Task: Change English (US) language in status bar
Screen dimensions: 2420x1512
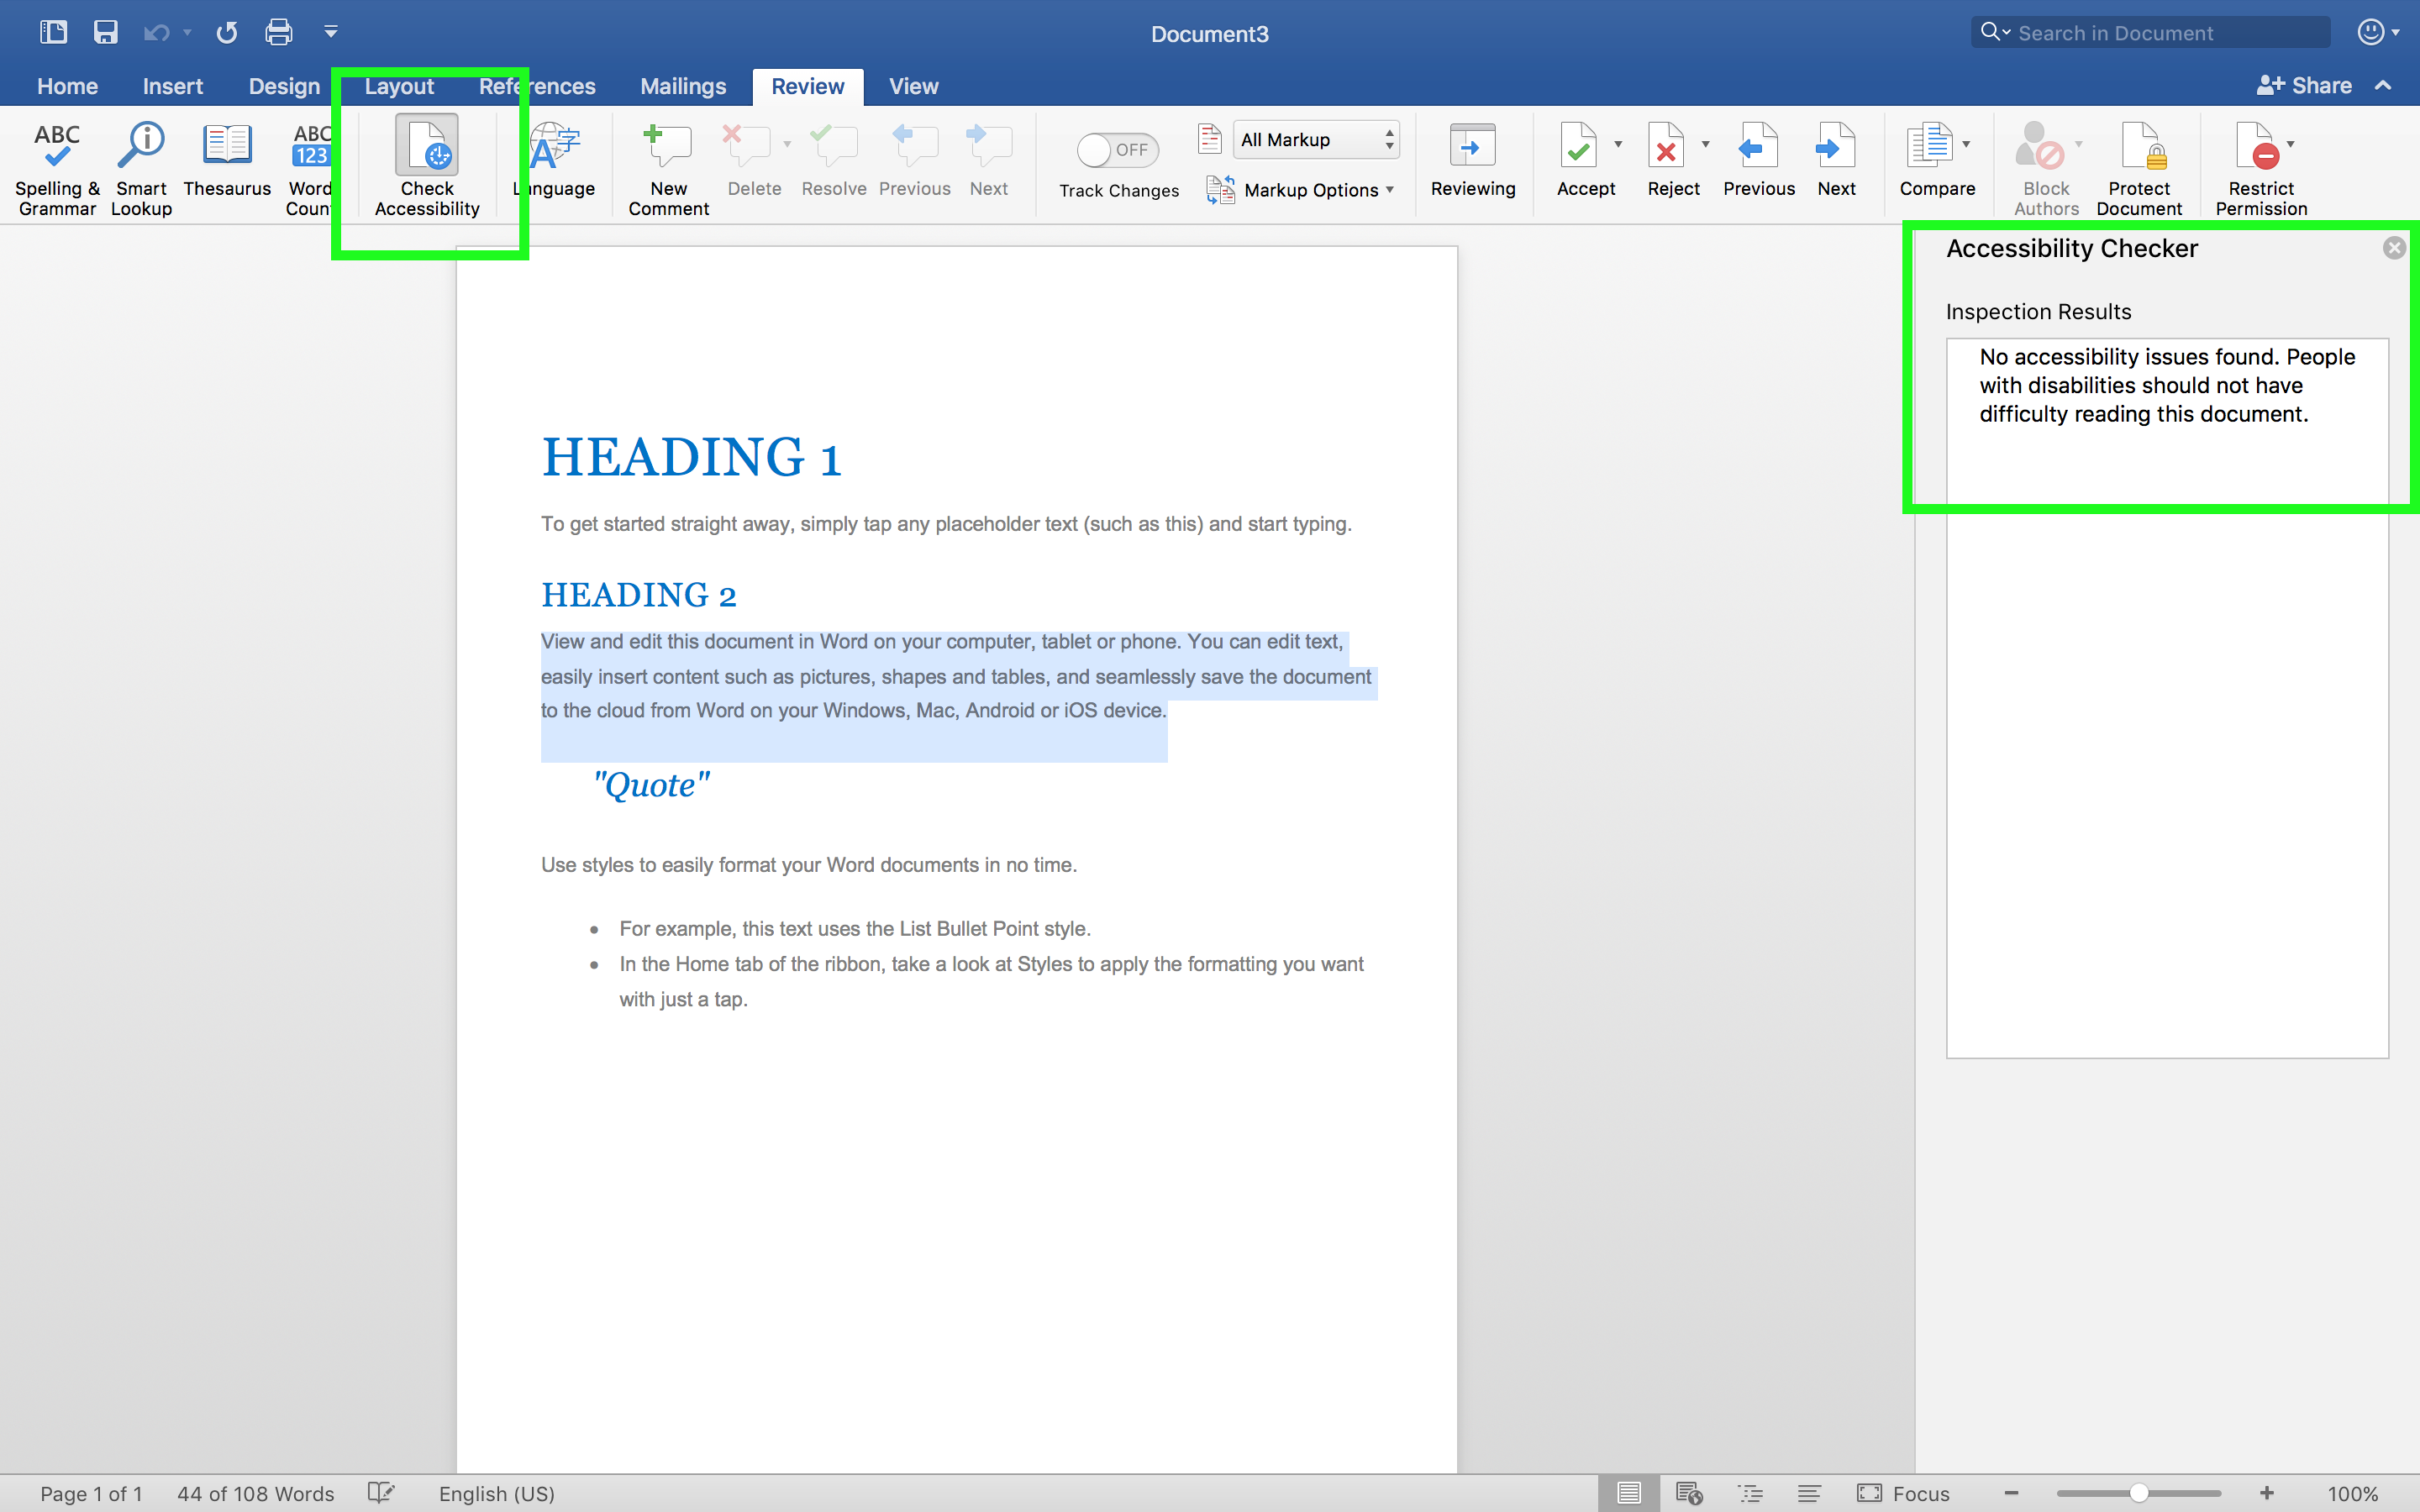Action: pos(496,1493)
